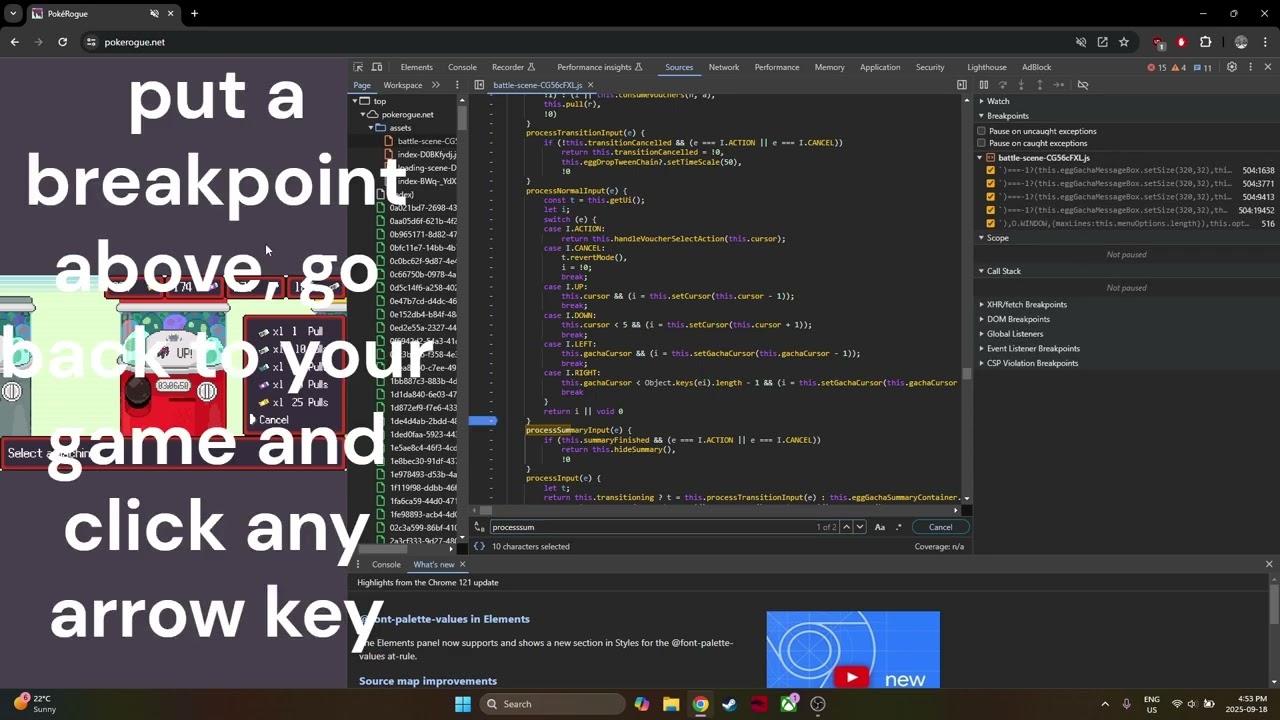Switch to the Workspace navigator tab
The width and height of the screenshot is (1280, 720).
click(403, 85)
